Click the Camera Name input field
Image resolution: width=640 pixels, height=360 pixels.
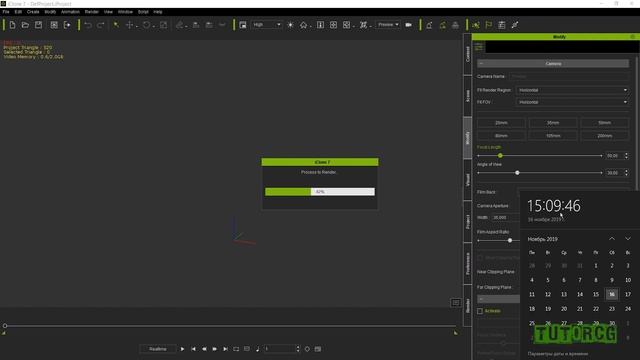(x=569, y=76)
